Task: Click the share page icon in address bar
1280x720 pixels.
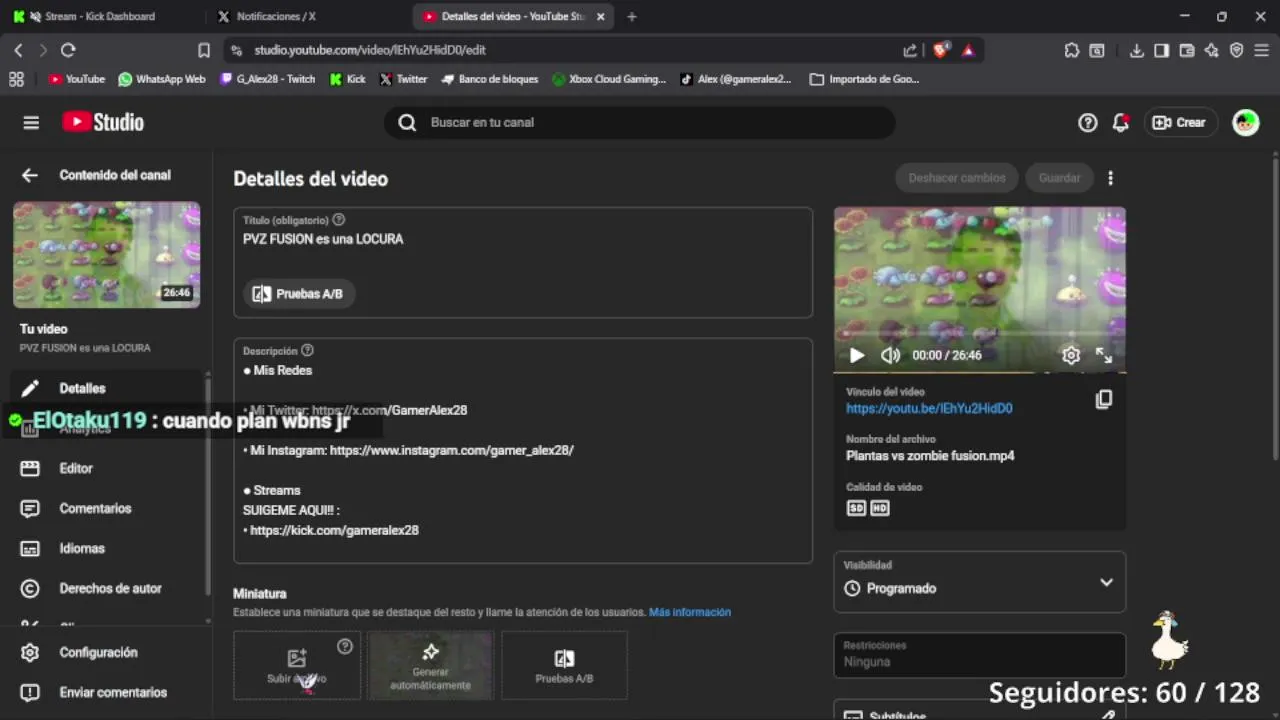Action: [x=910, y=50]
